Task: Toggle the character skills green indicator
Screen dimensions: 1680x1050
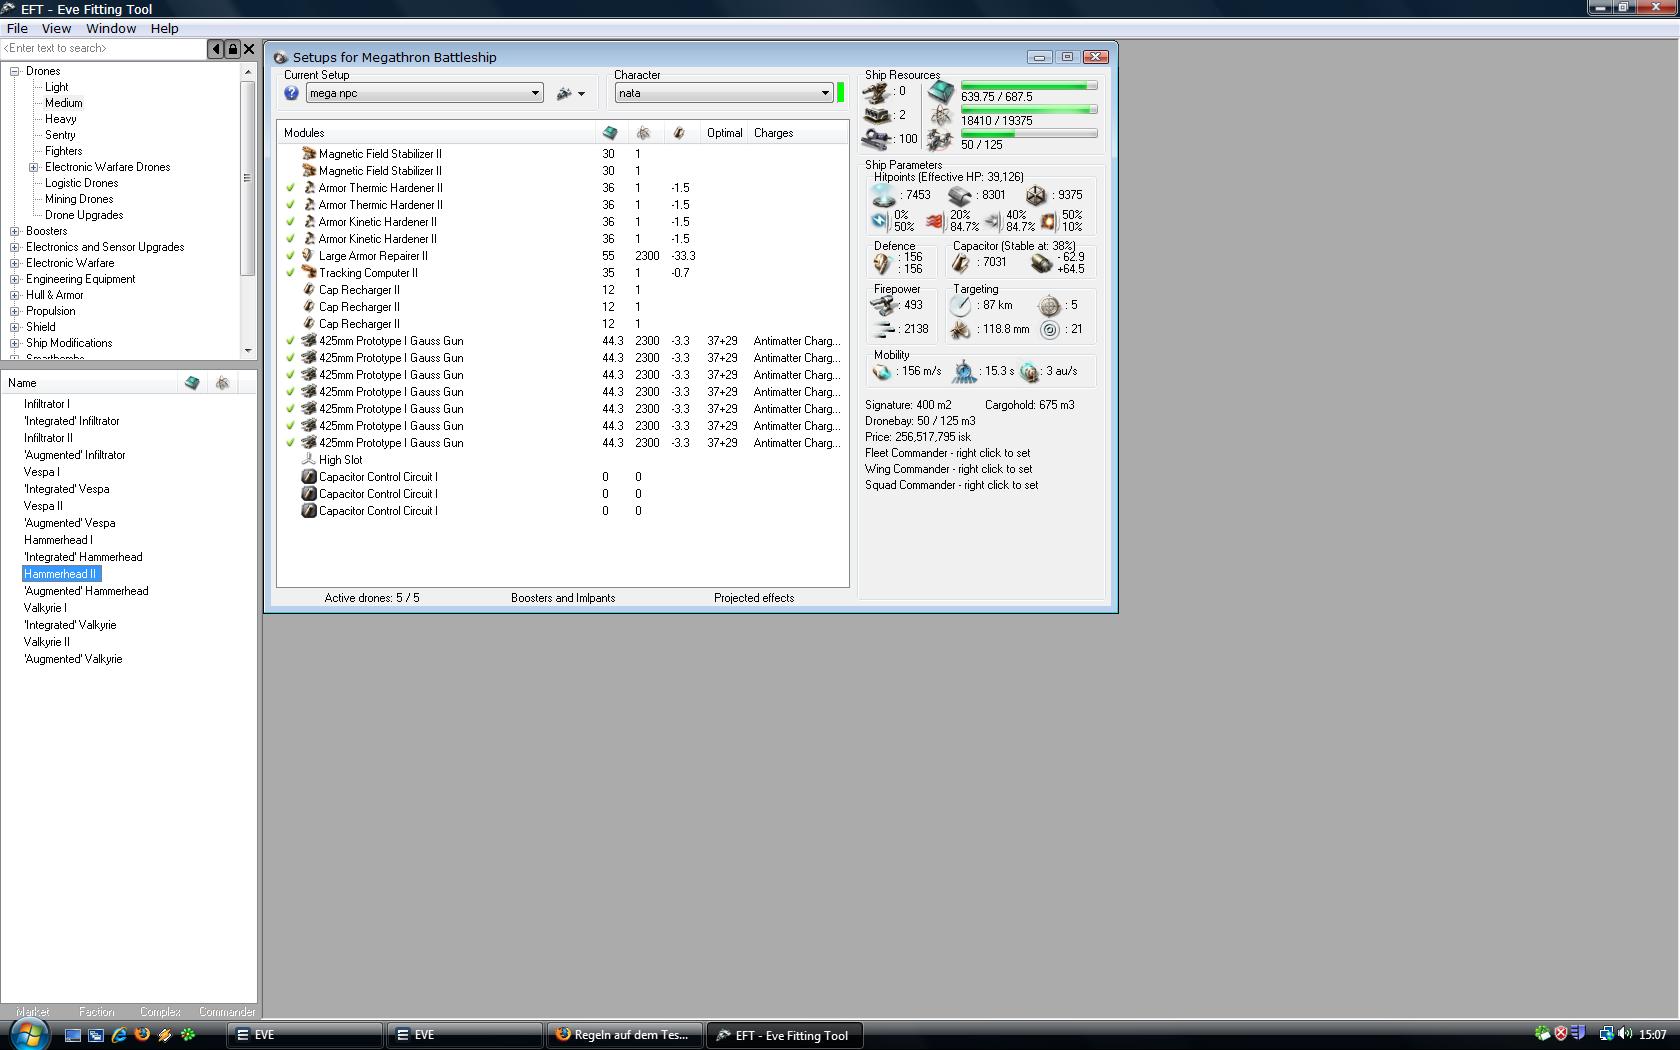Action: click(841, 93)
